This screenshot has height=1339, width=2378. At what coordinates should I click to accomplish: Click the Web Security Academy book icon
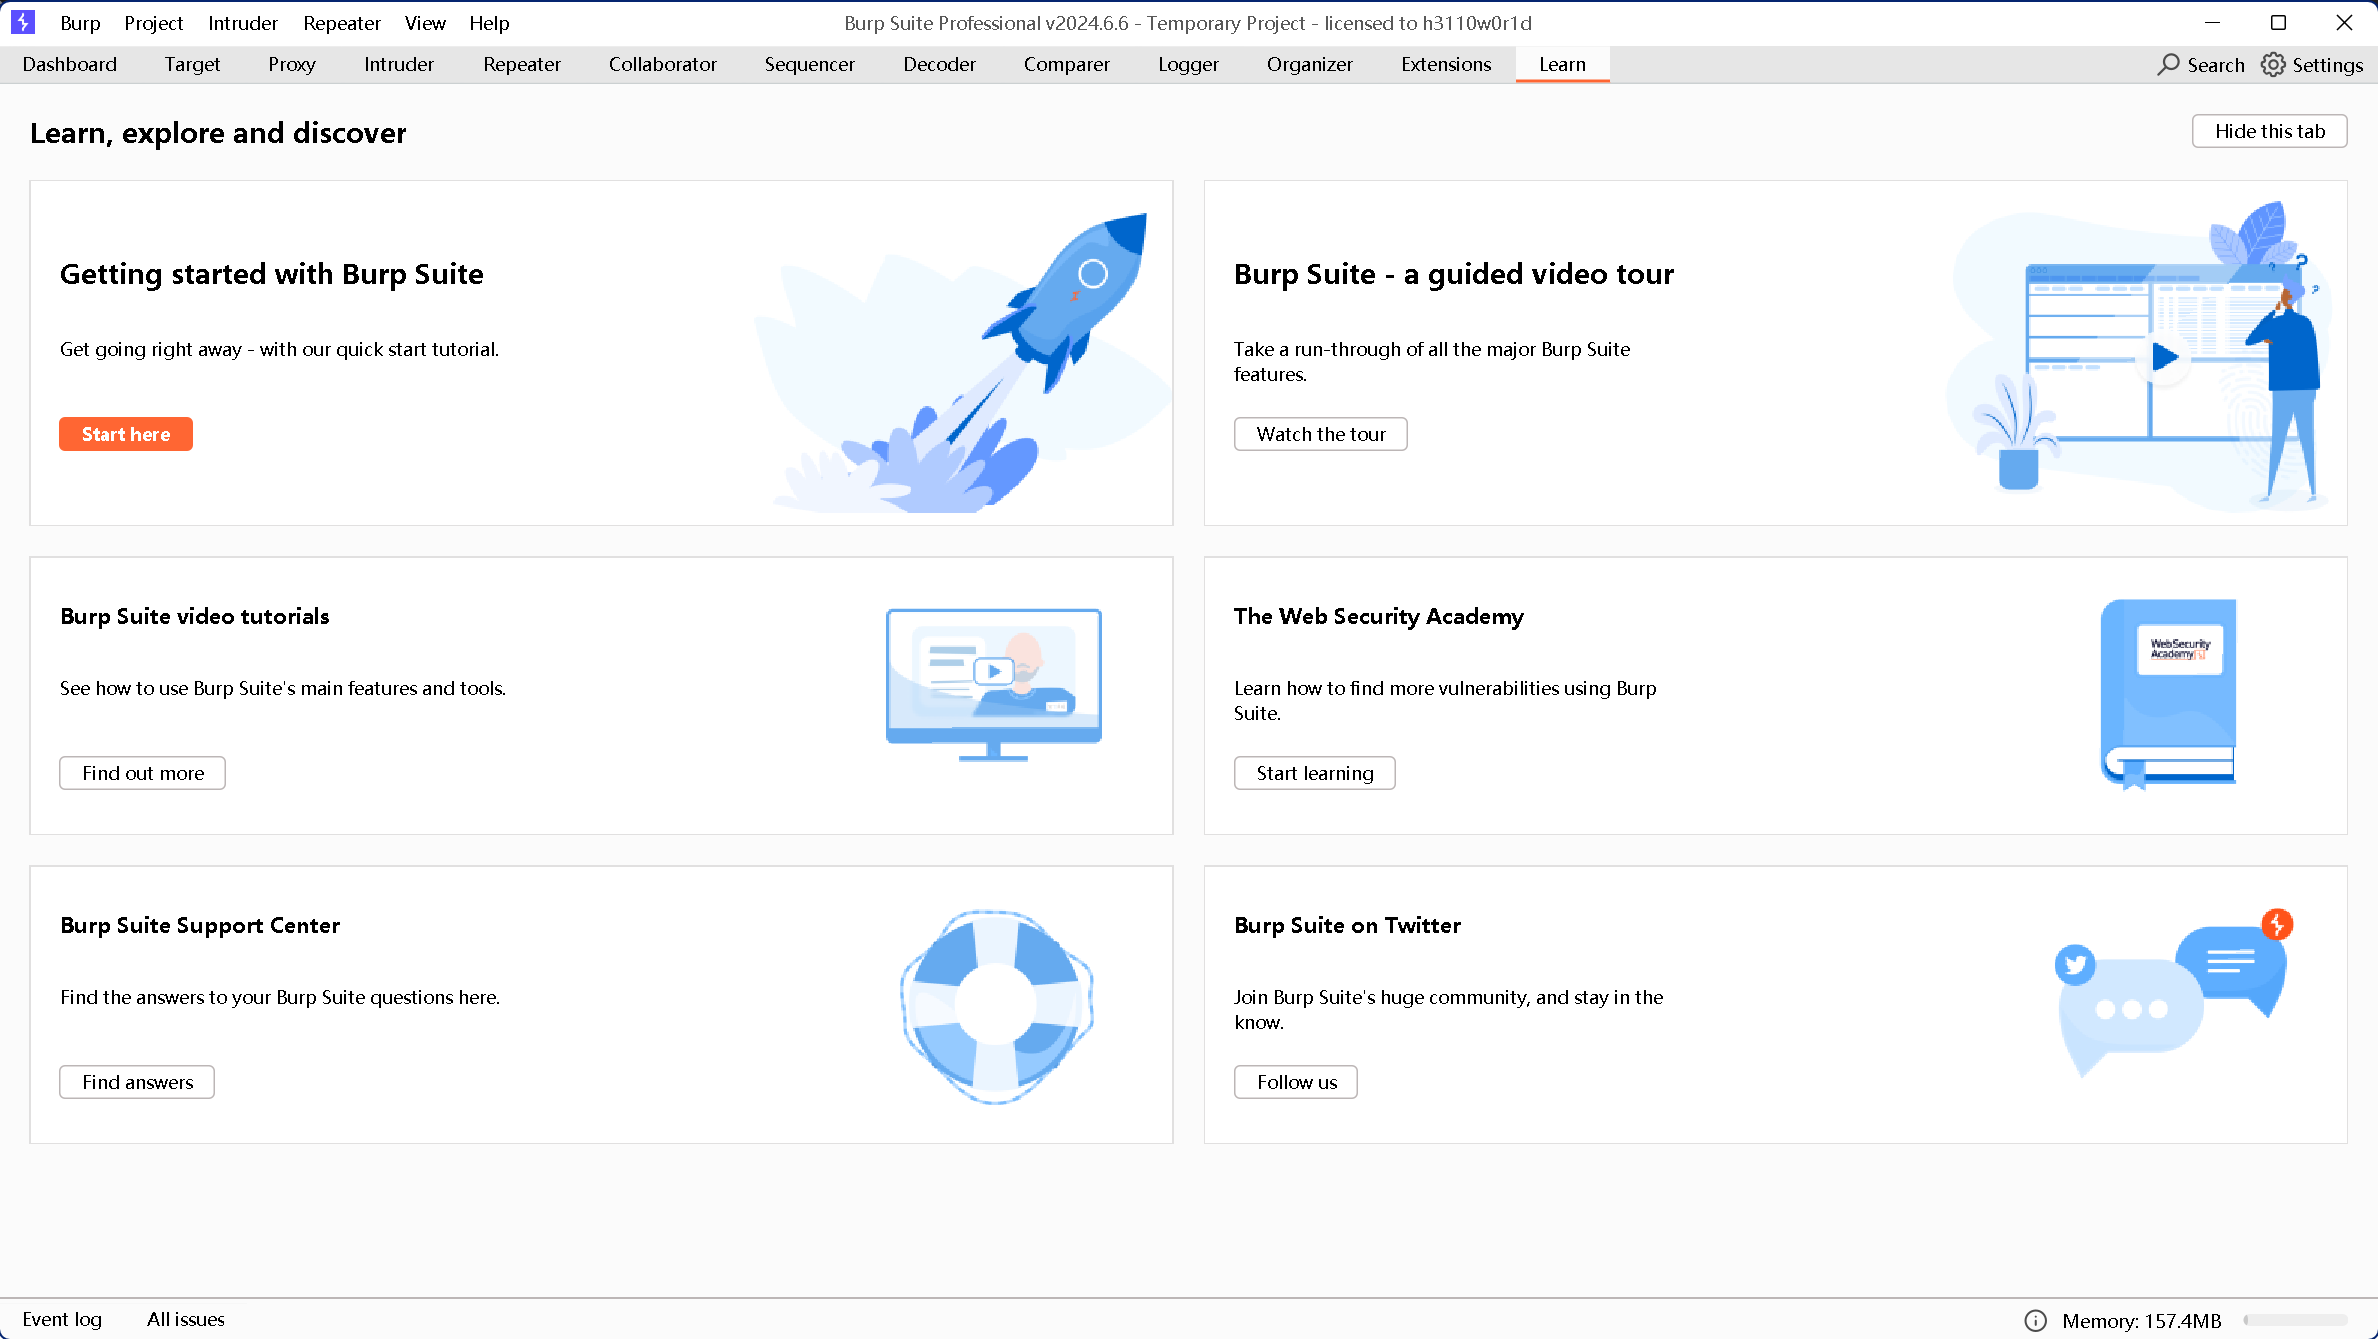(x=2168, y=692)
